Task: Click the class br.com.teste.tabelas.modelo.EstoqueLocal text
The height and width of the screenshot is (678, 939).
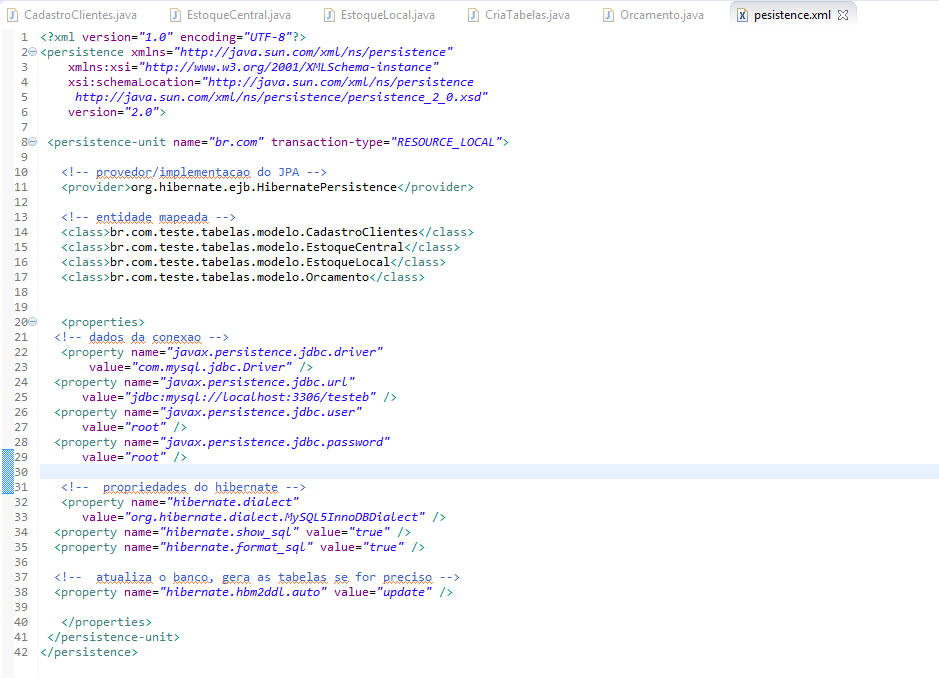Action: 250,262
